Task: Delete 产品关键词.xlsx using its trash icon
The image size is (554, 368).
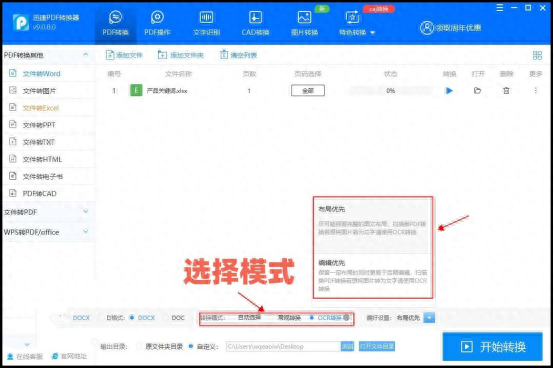Action: click(506, 91)
